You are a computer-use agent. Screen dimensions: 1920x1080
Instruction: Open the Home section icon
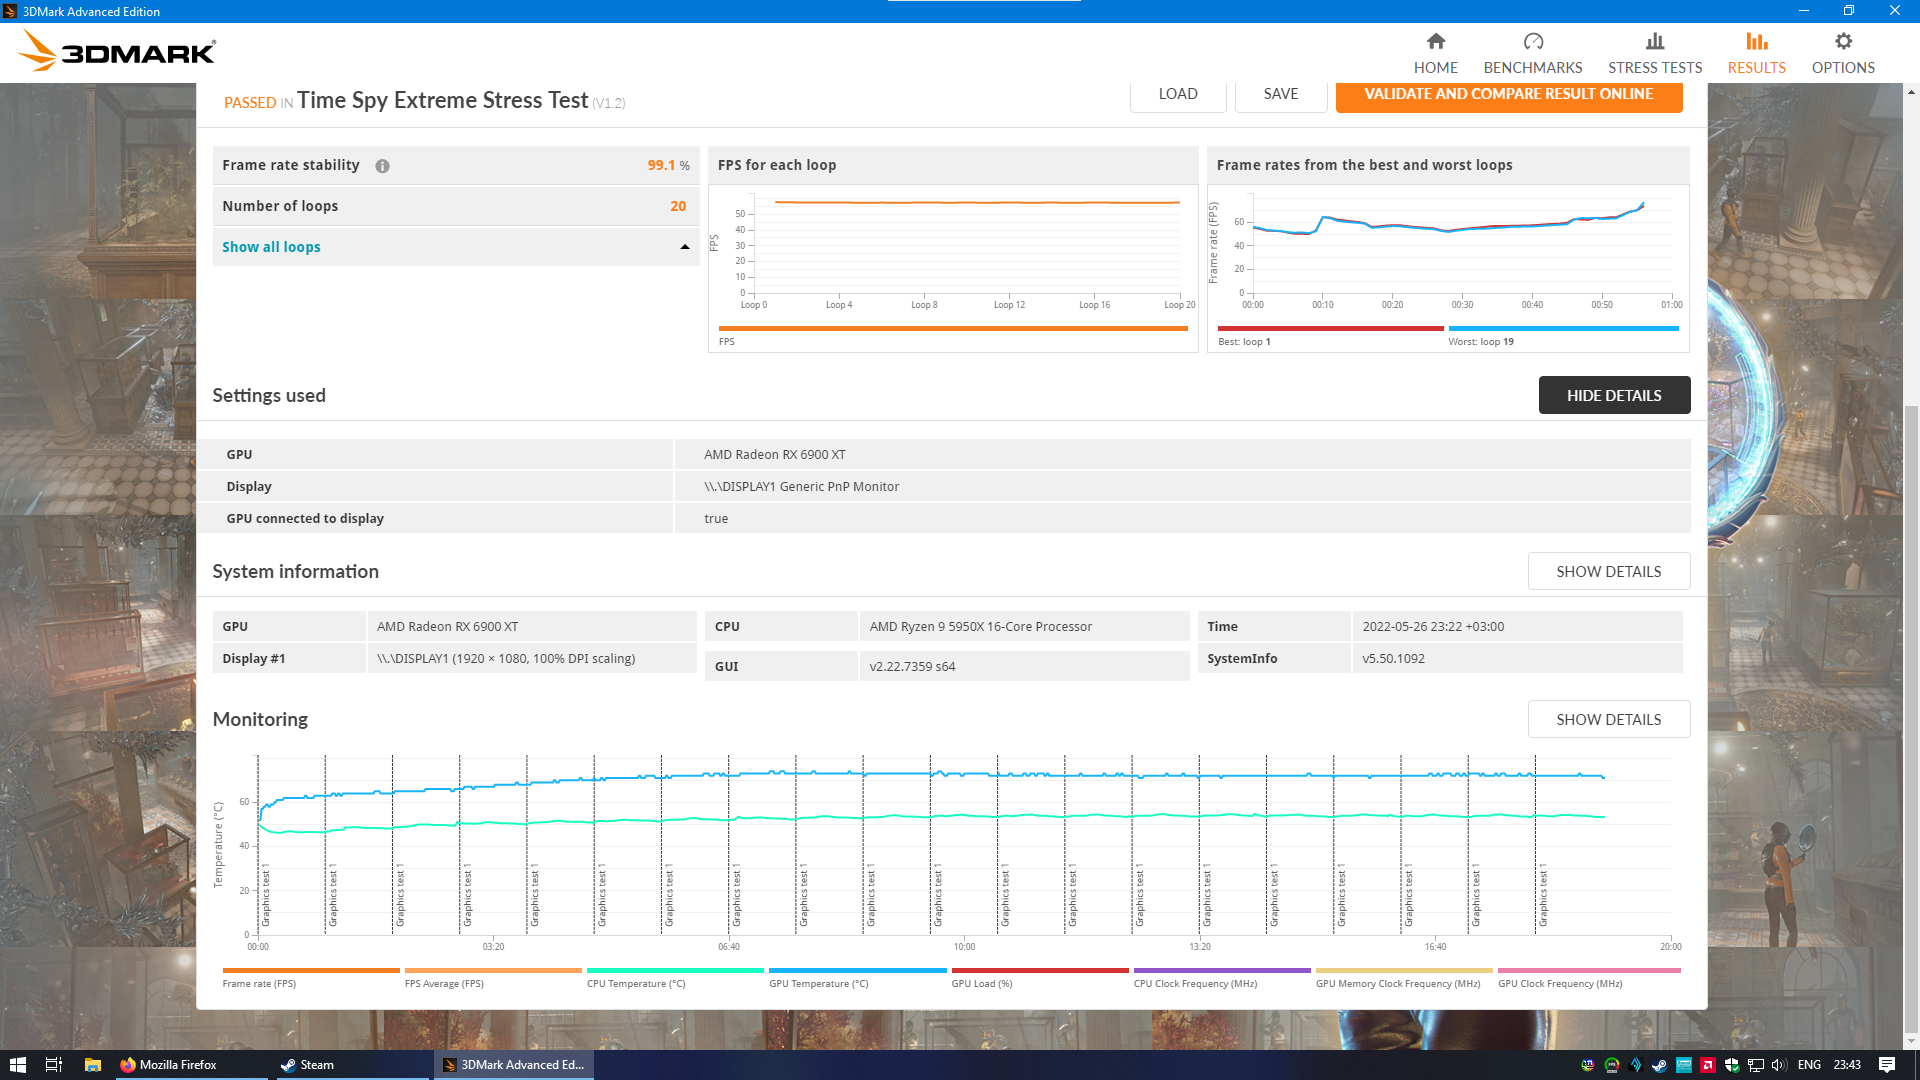(x=1435, y=42)
